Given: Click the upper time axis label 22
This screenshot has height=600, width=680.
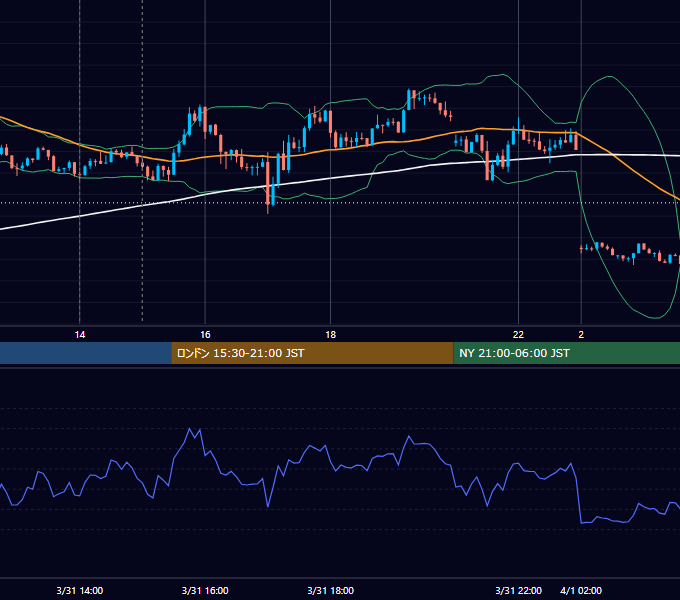Looking at the screenshot, I should pos(518,335).
